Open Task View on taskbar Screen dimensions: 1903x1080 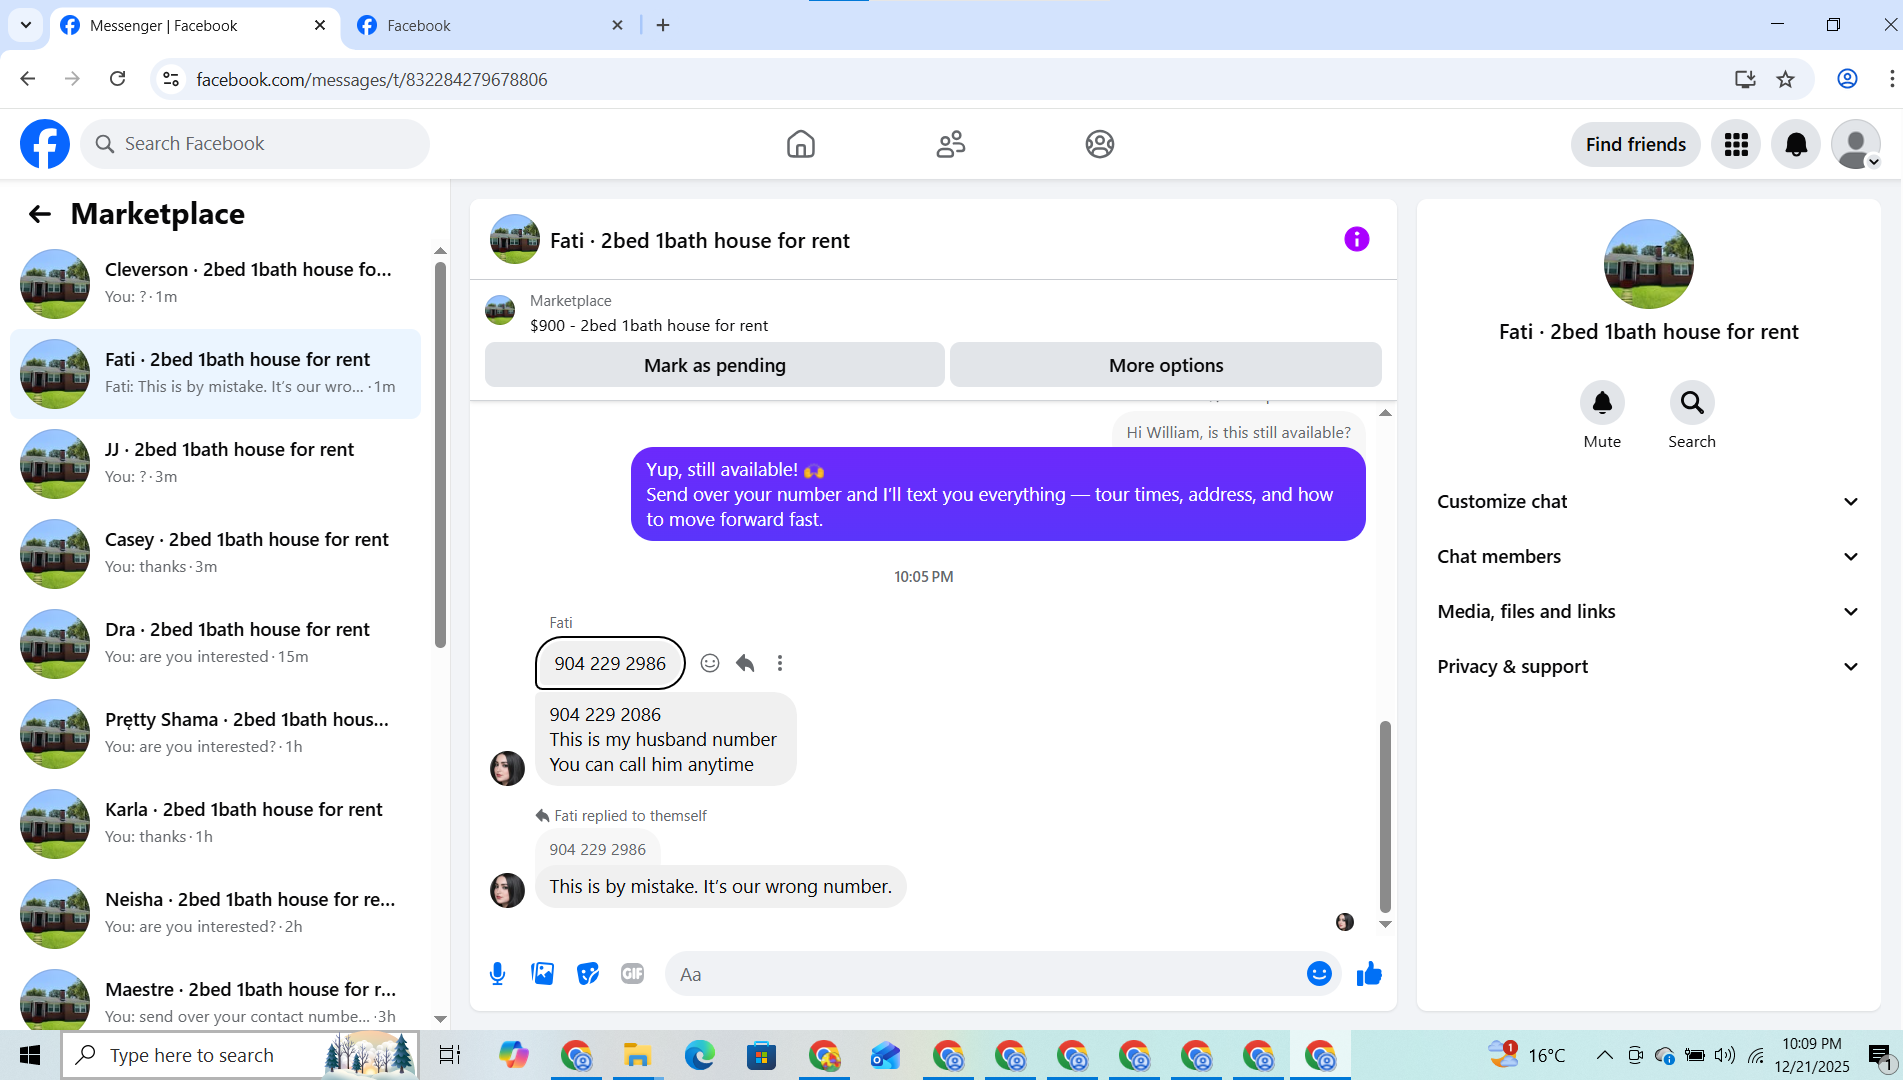[x=450, y=1055]
